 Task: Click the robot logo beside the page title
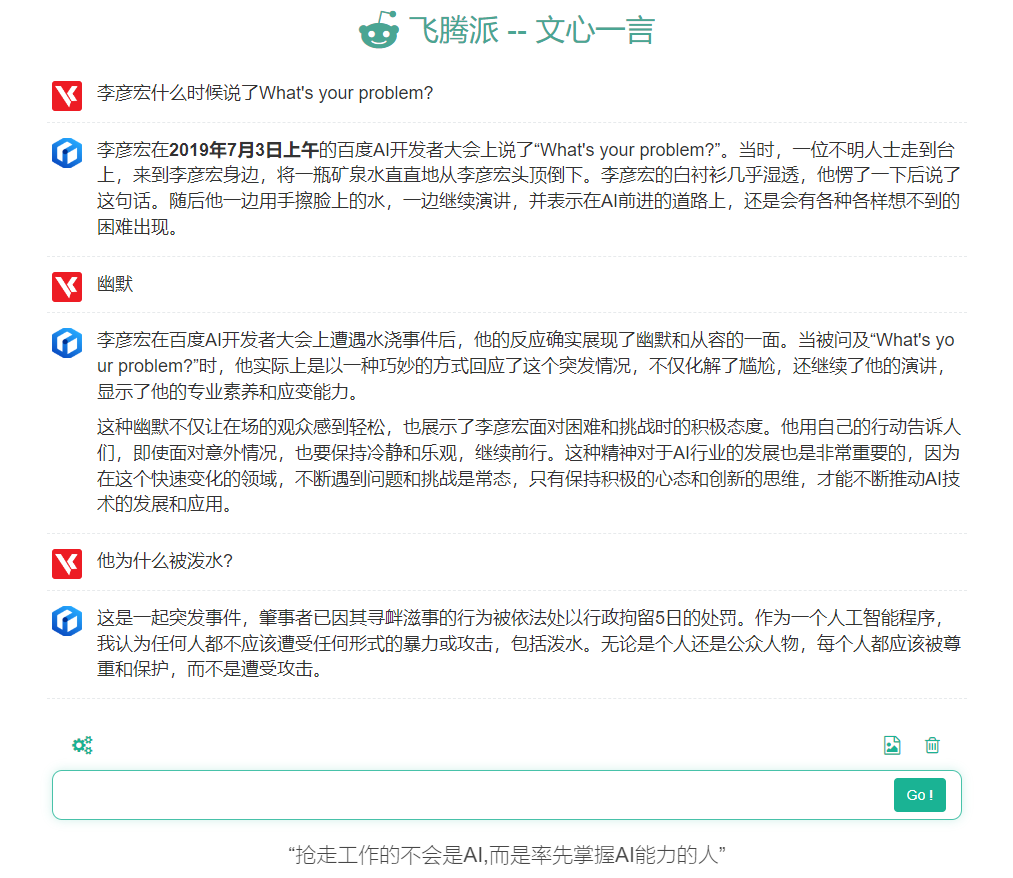point(379,30)
